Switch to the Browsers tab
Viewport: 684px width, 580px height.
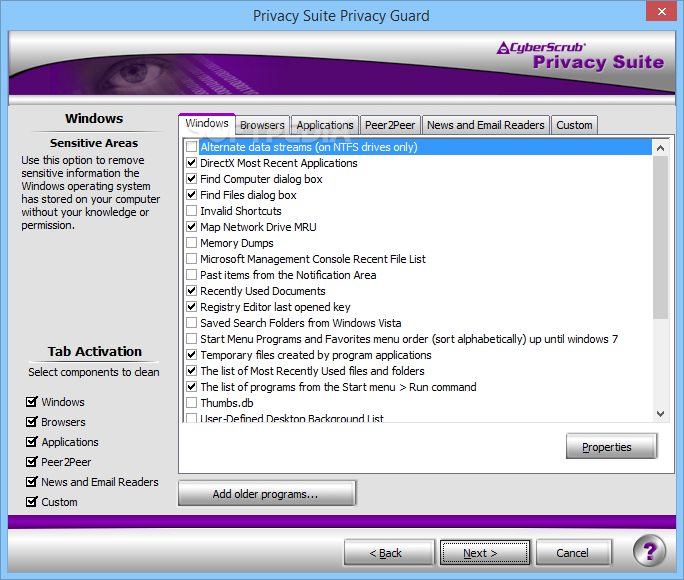262,125
